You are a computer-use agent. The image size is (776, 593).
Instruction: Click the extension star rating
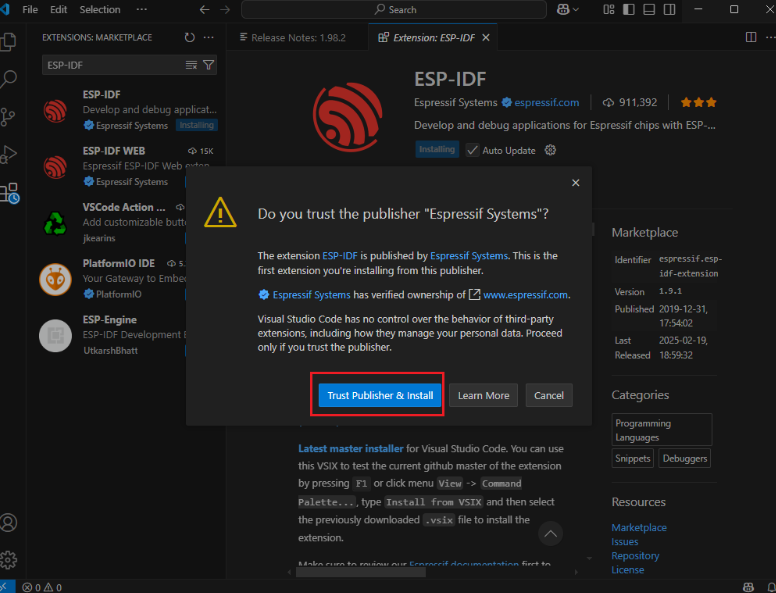(698, 102)
